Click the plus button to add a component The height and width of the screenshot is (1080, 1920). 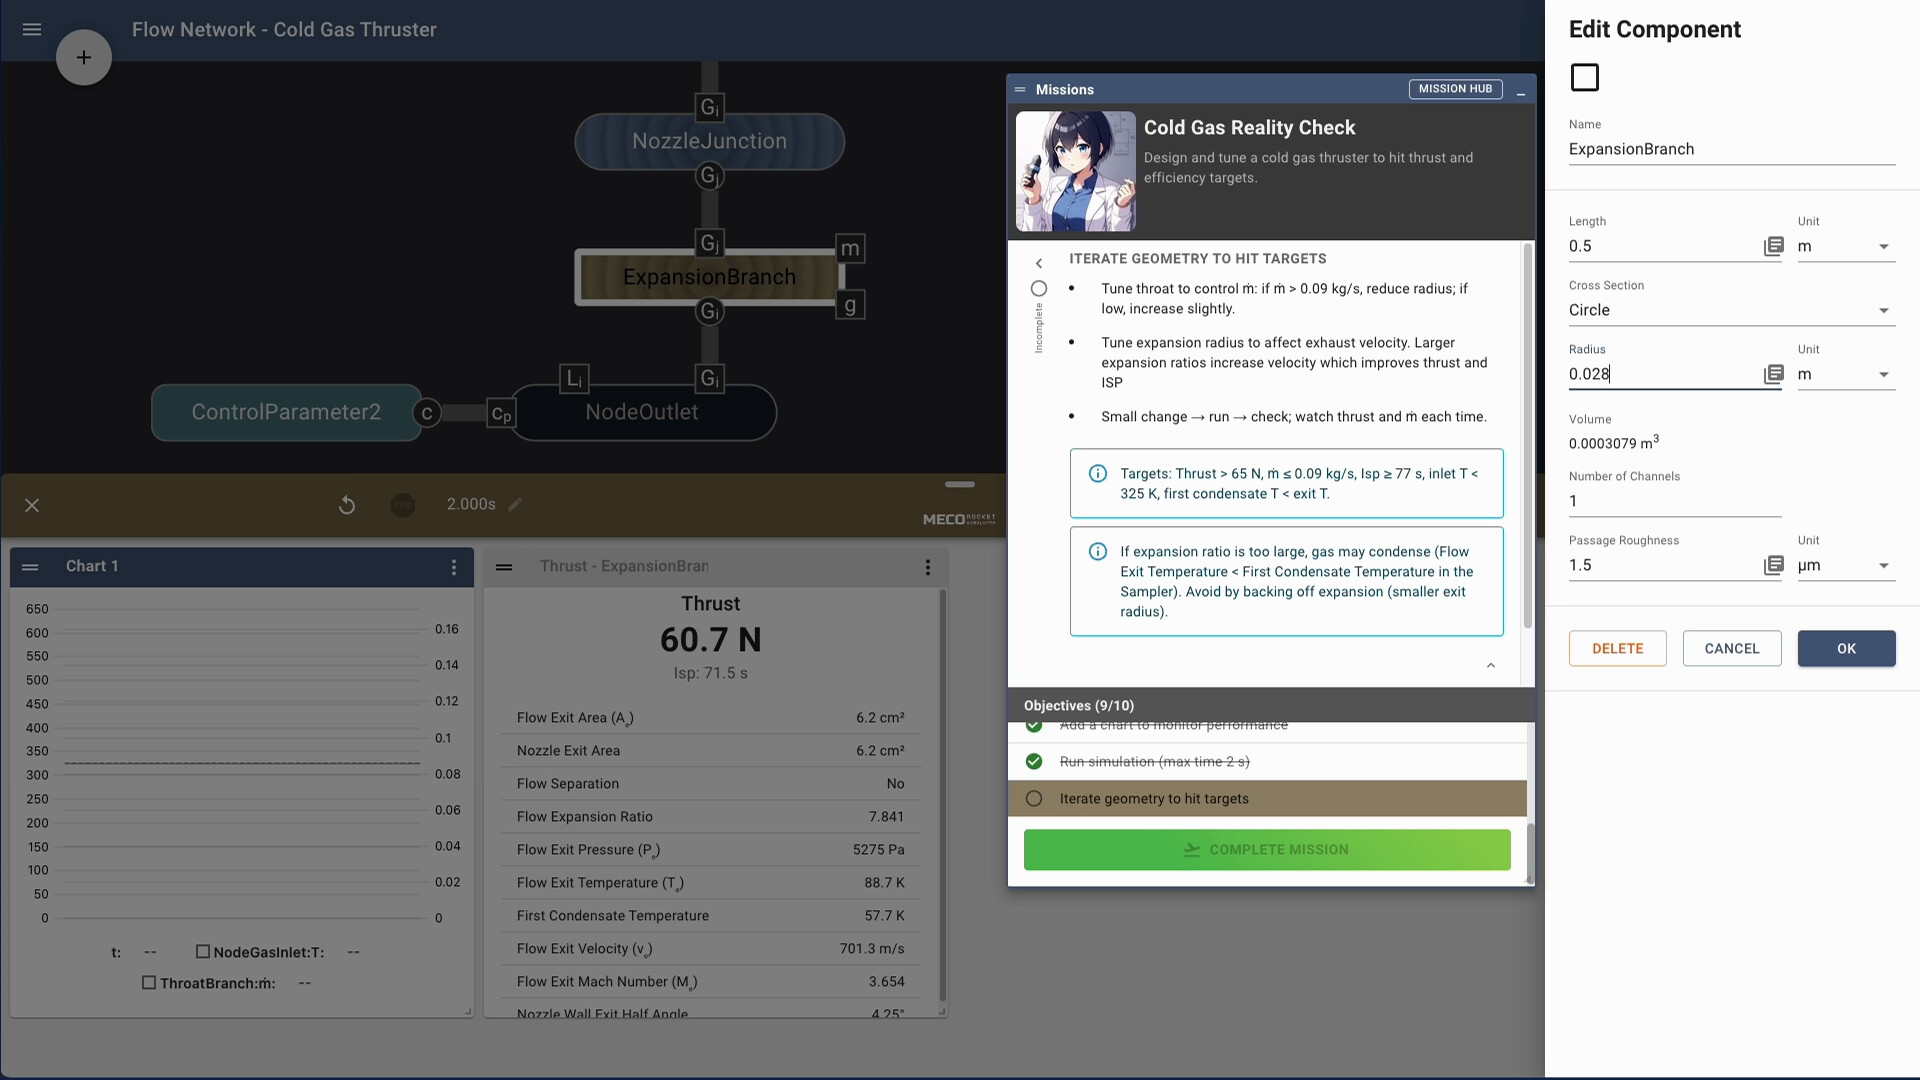[84, 57]
